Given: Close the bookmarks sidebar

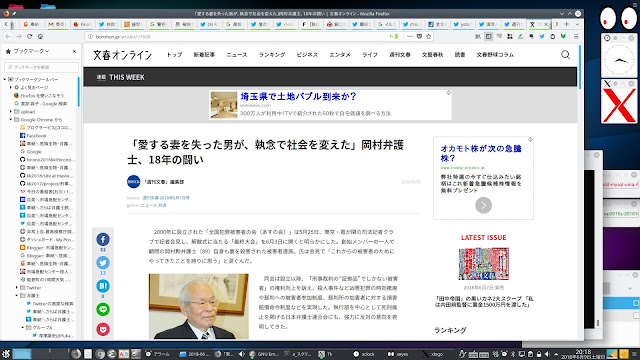Looking at the screenshot, I should 74,51.
